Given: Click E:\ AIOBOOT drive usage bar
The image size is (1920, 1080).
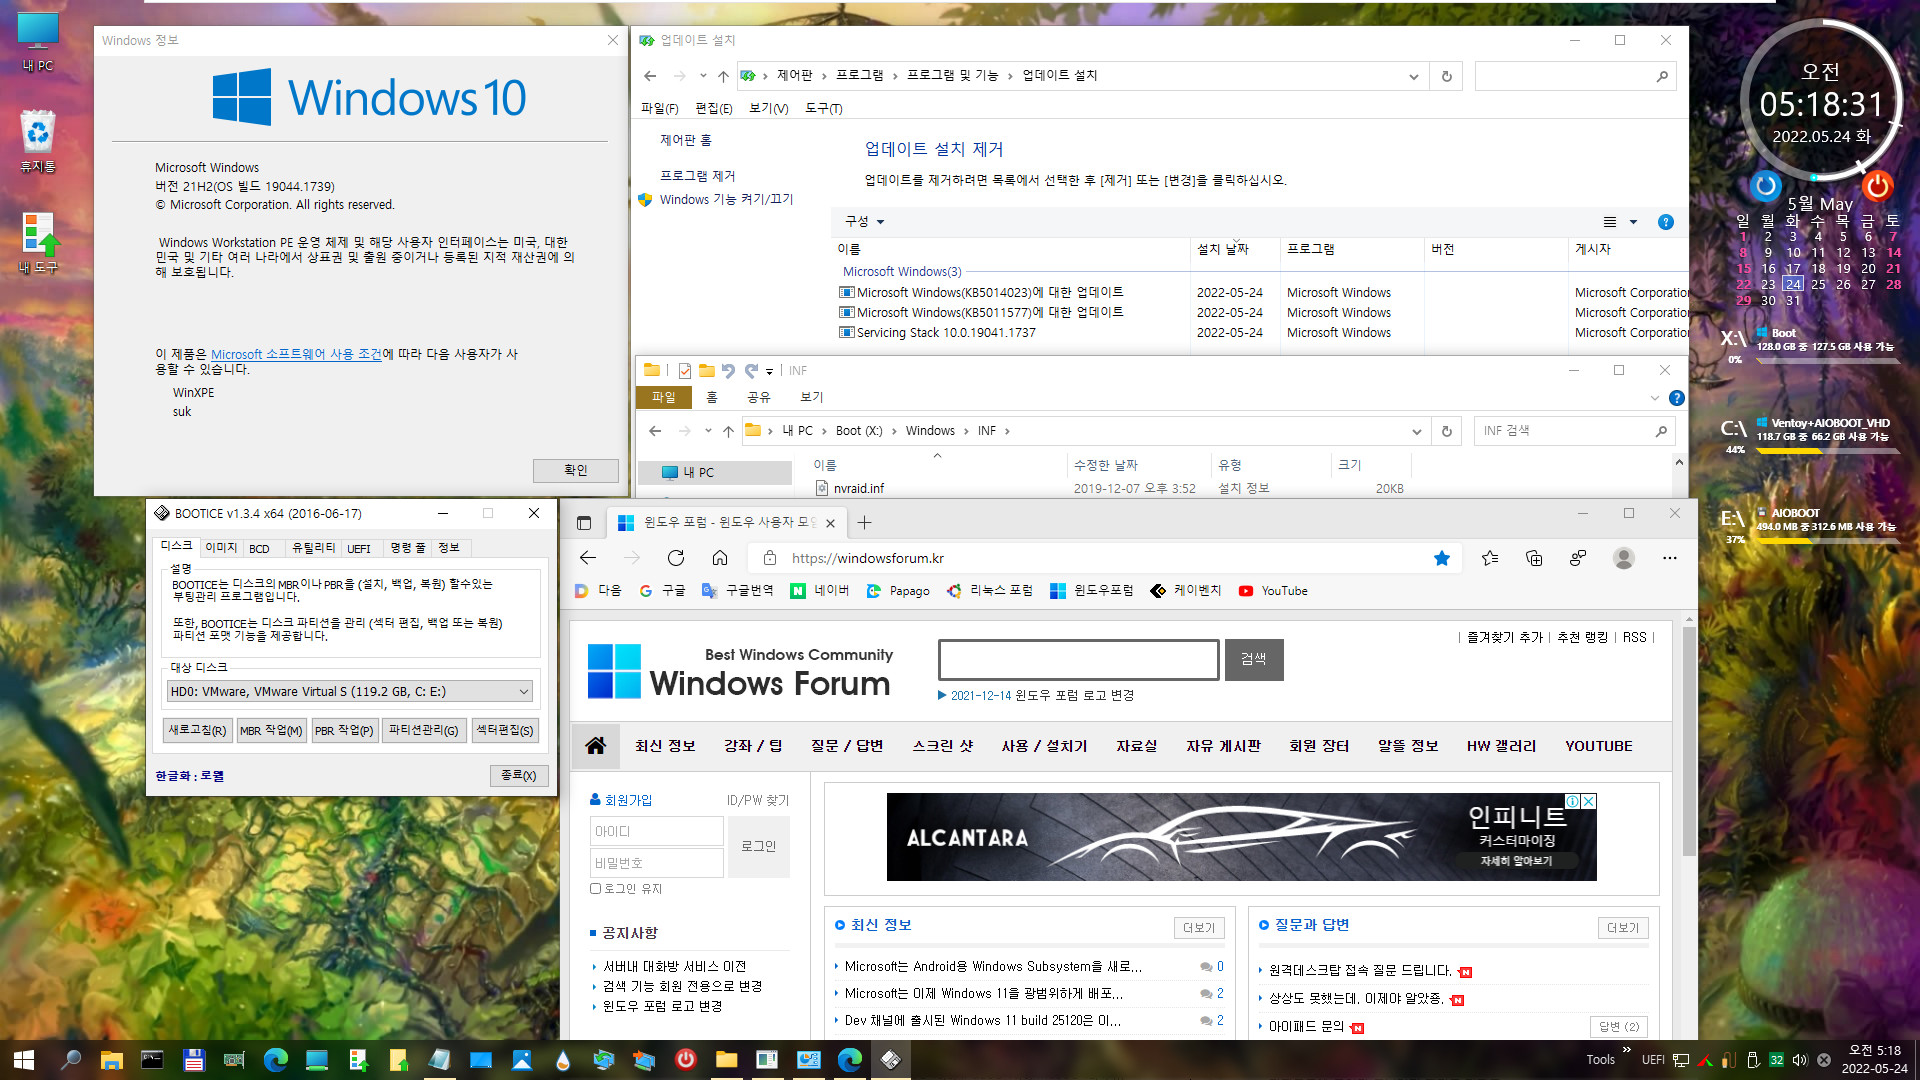Looking at the screenshot, I should tap(1827, 541).
